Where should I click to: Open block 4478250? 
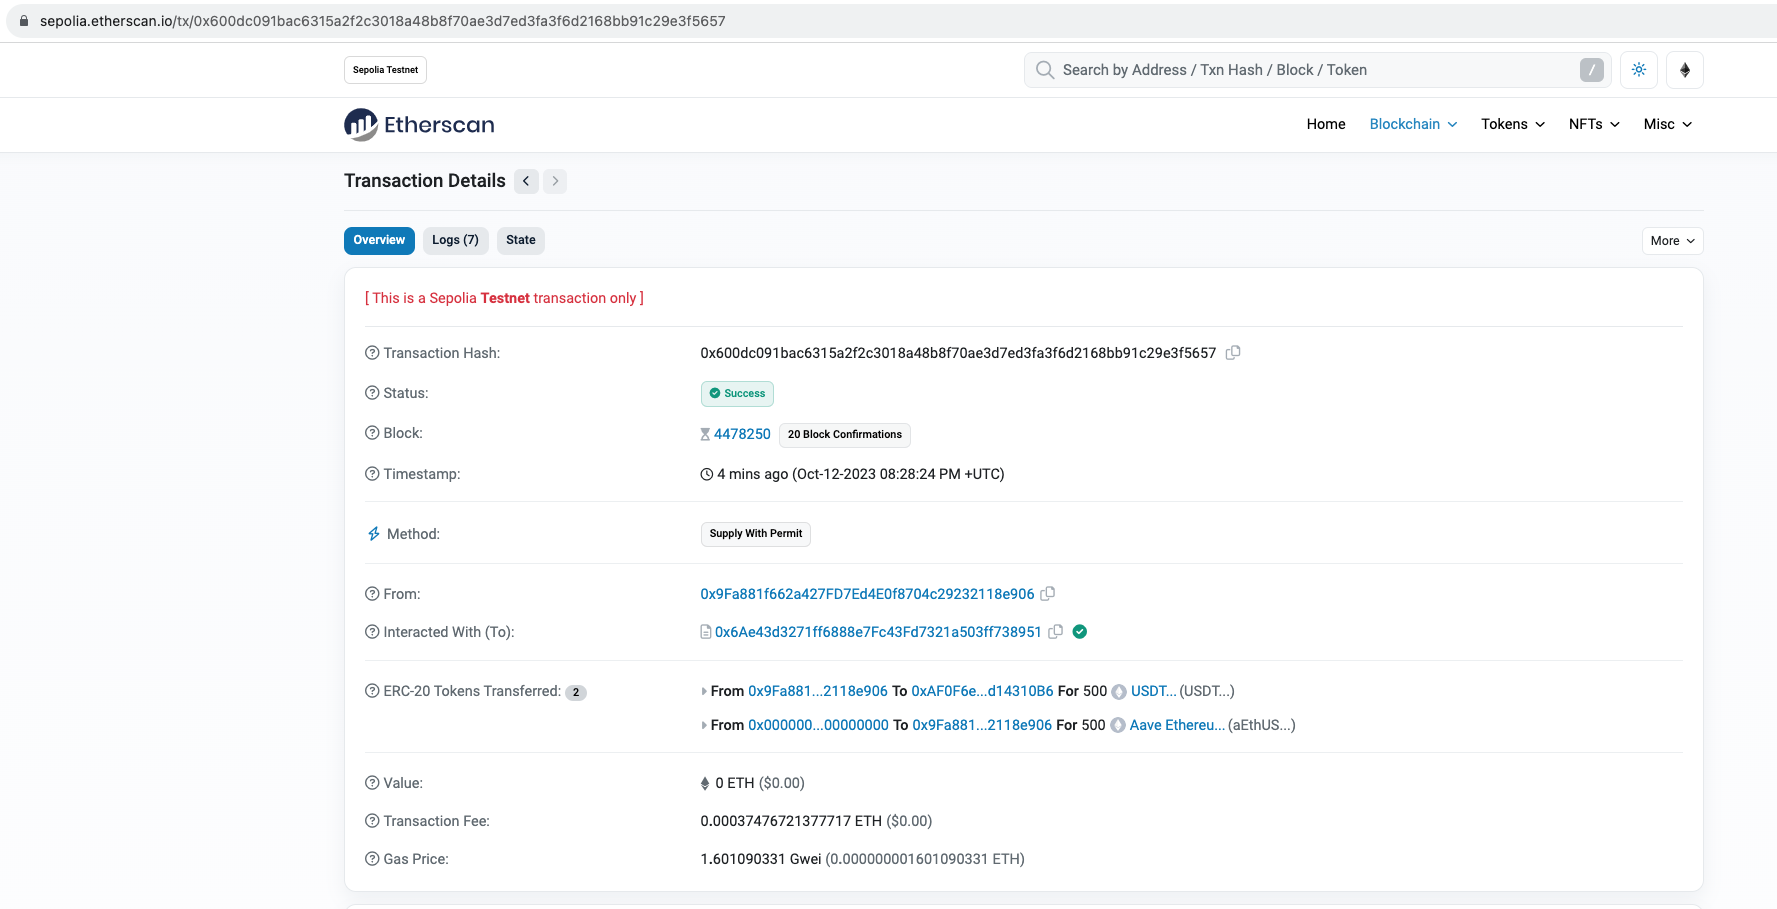(x=742, y=434)
